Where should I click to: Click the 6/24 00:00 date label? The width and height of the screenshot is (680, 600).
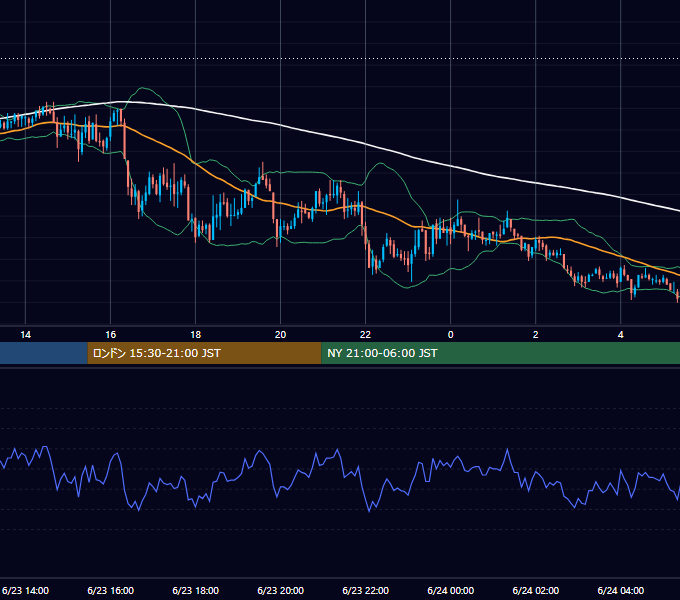click(451, 590)
